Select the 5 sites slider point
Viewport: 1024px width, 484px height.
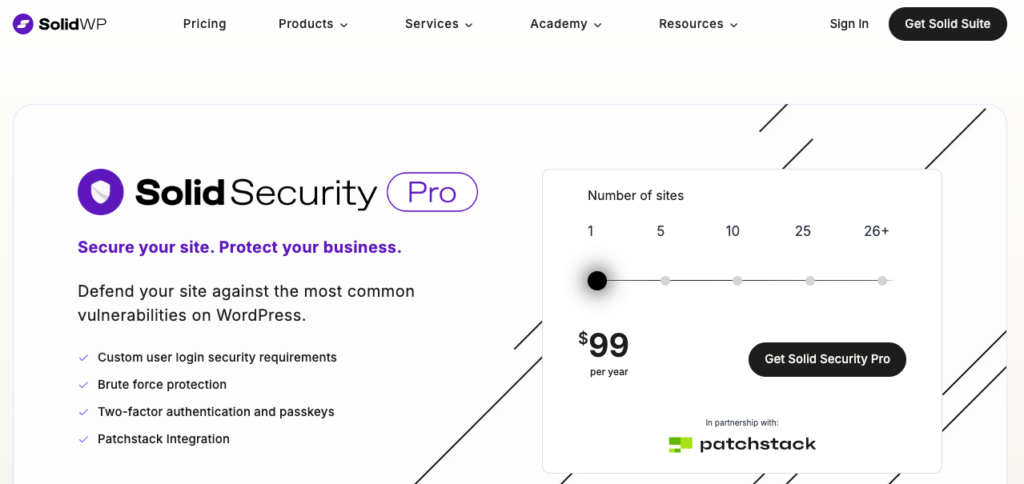(665, 281)
